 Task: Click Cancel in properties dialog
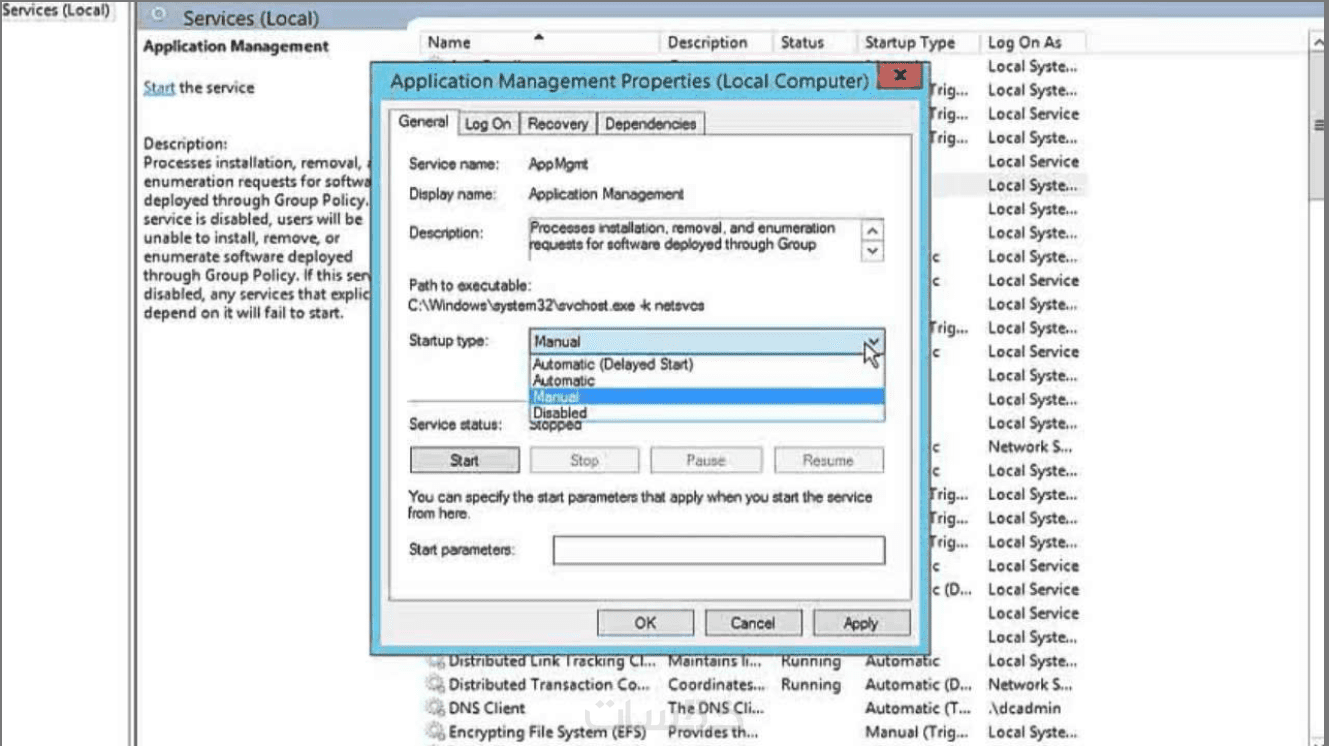coord(753,623)
